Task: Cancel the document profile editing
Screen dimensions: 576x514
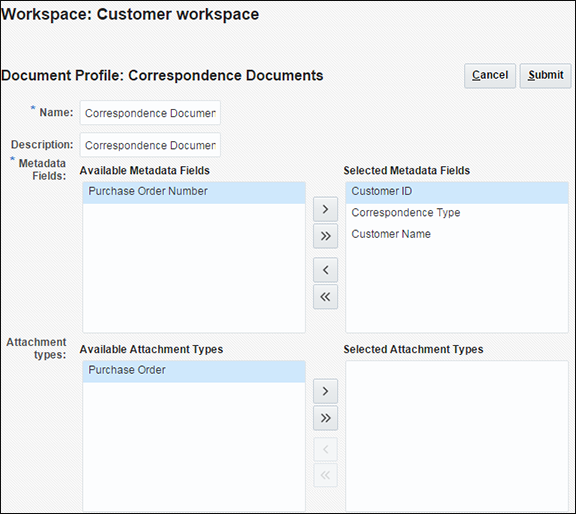Action: coord(490,76)
